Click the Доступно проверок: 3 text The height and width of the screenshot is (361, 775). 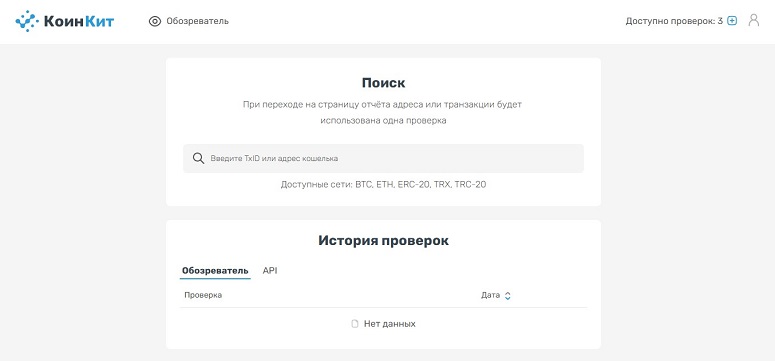pyautogui.click(x=674, y=21)
